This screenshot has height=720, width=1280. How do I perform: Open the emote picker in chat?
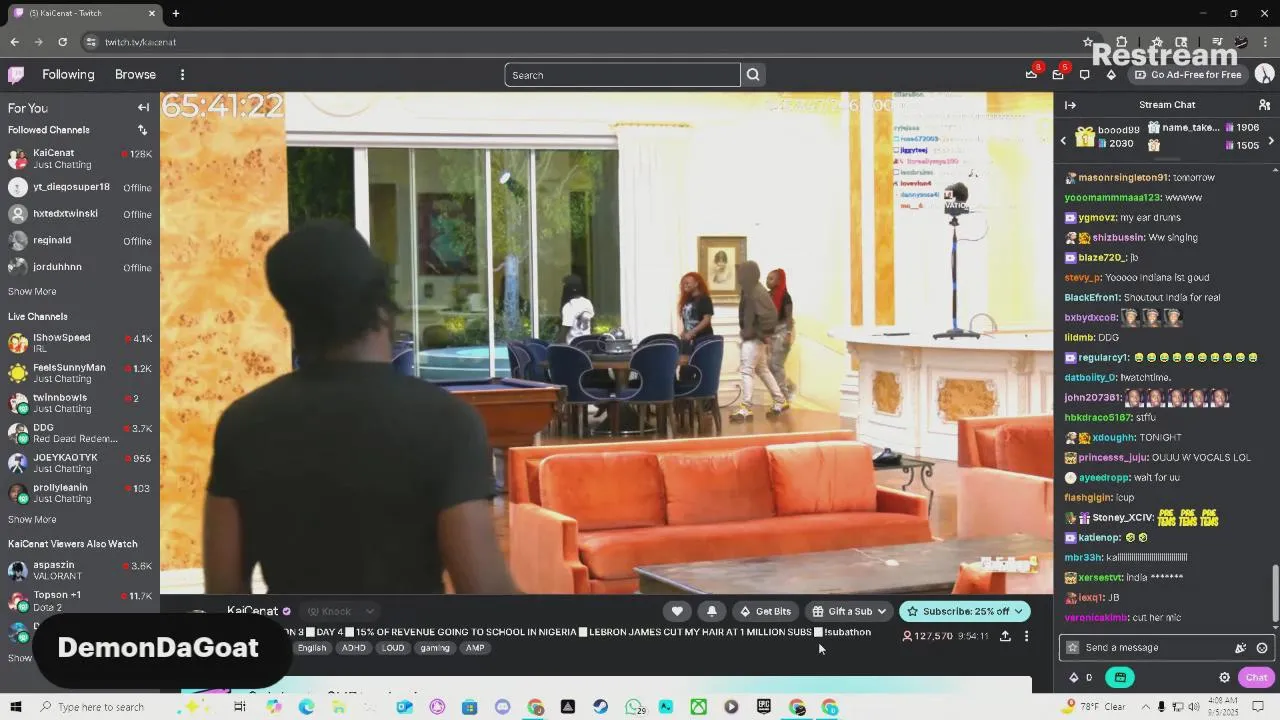point(1262,648)
